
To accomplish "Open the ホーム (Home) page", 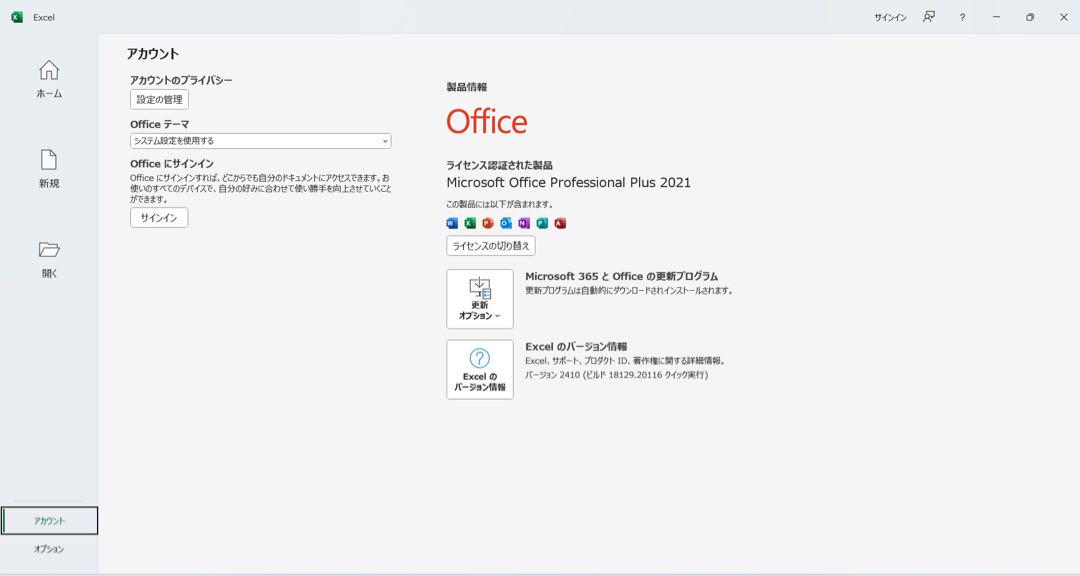I will 49,79.
